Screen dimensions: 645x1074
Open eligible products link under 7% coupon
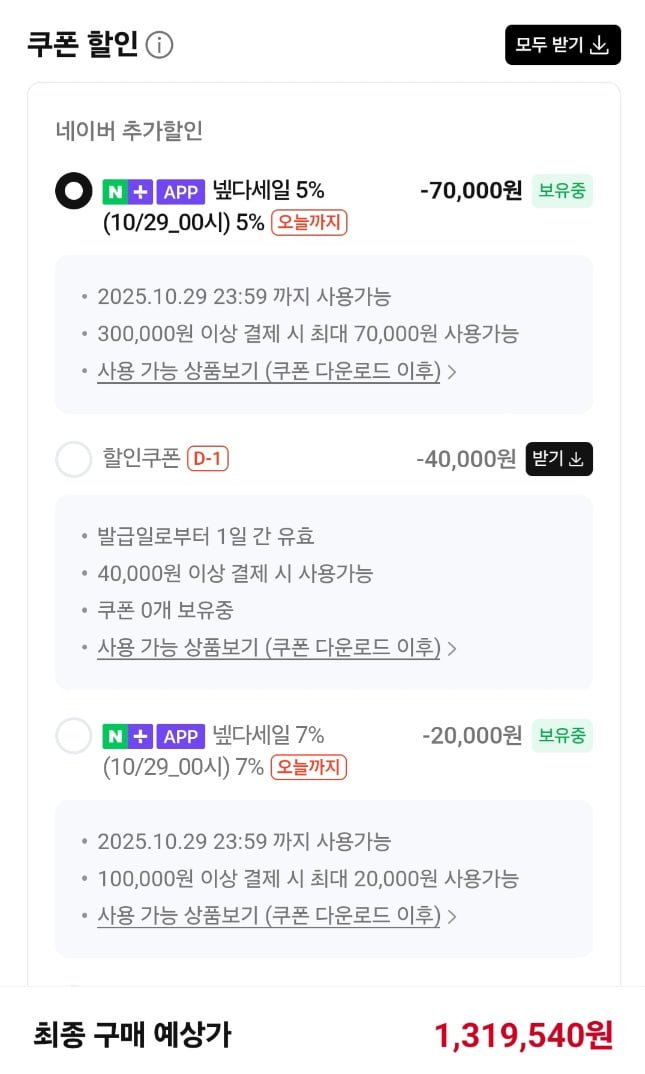(x=269, y=915)
